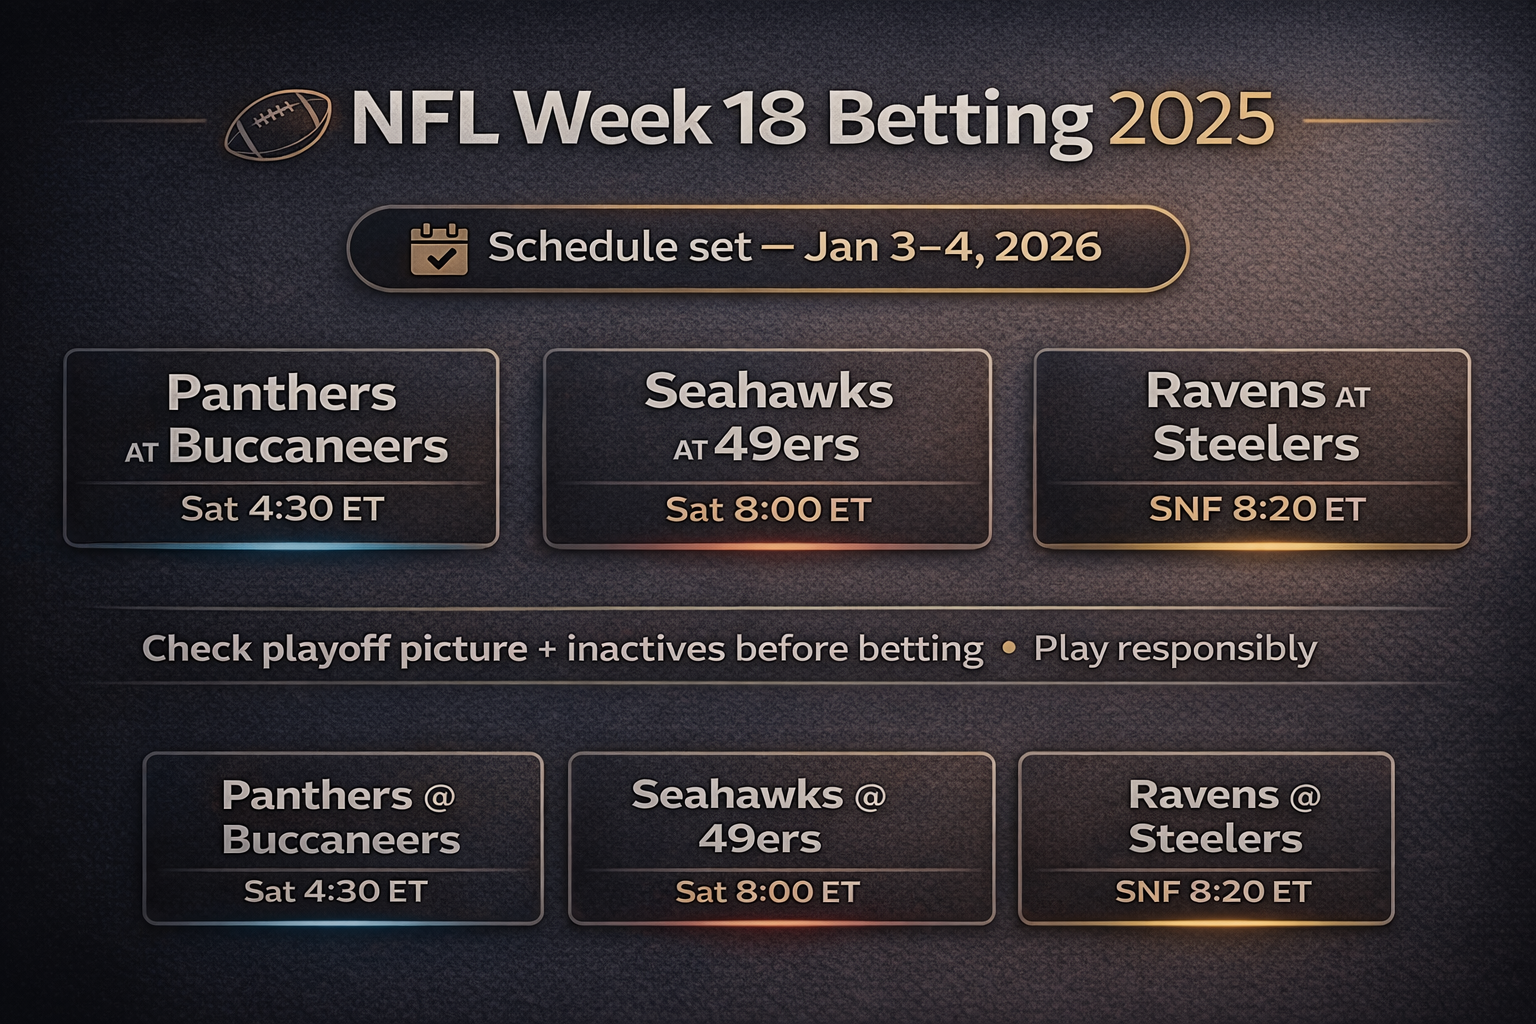
Task: Select "SNF 8:20 ET" in the upper card
Action: point(1256,509)
